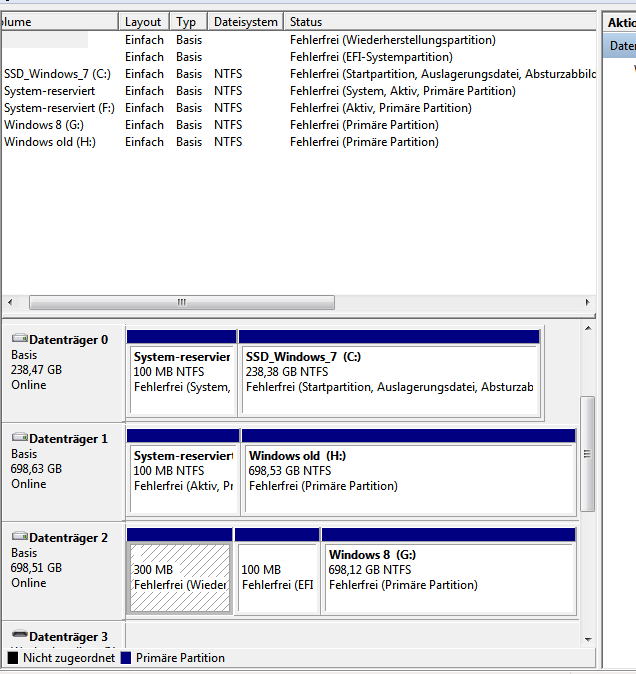Select System-reserviert partition on Datenträger 1
This screenshot has width=636, height=674.
(183, 472)
